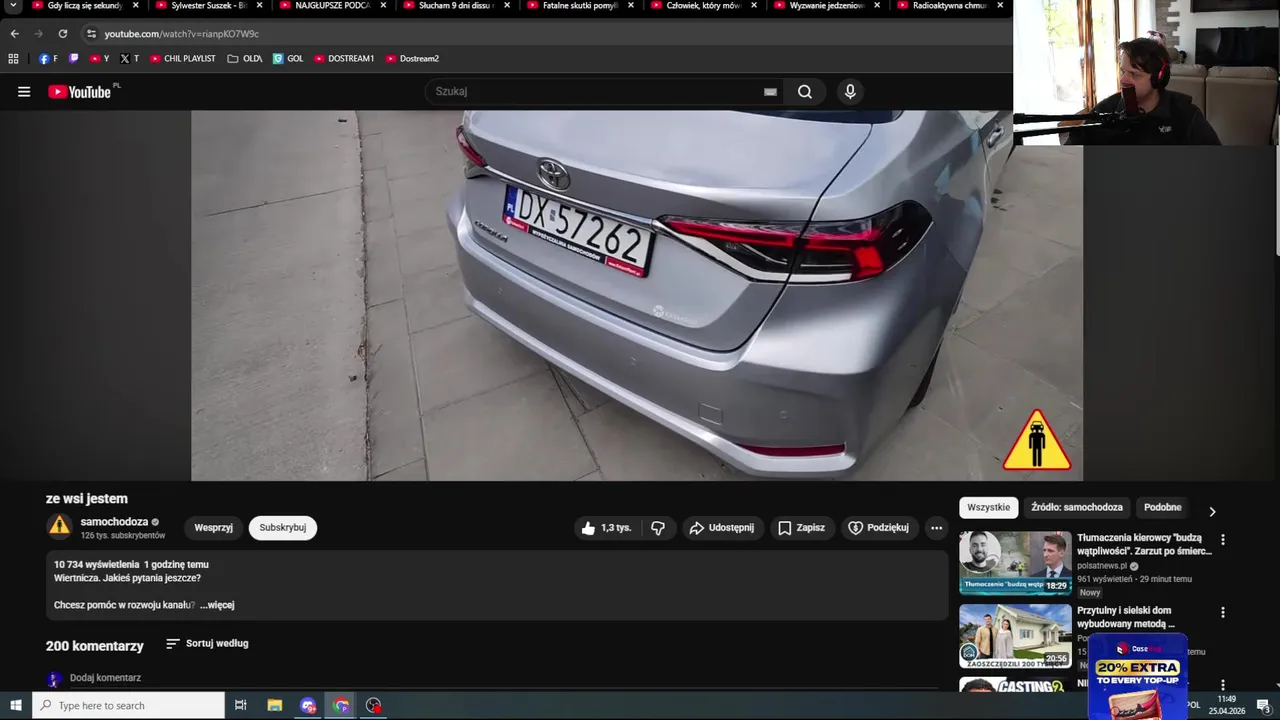The width and height of the screenshot is (1280, 720).
Task: Open the YouTube hamburger guide menu
Action: click(24, 92)
